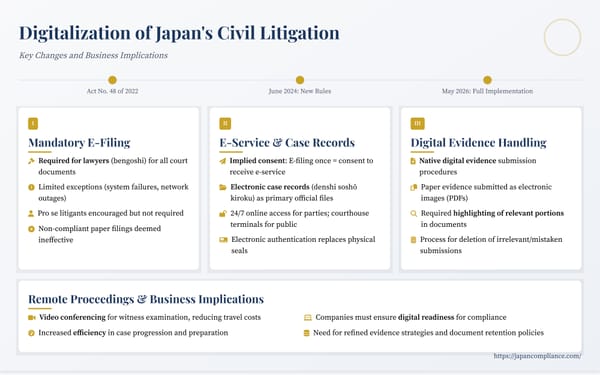The image size is (600, 375).
Task: Click 'Process for deletion of irrelevant/mistaken submissions'
Action: coord(491,245)
